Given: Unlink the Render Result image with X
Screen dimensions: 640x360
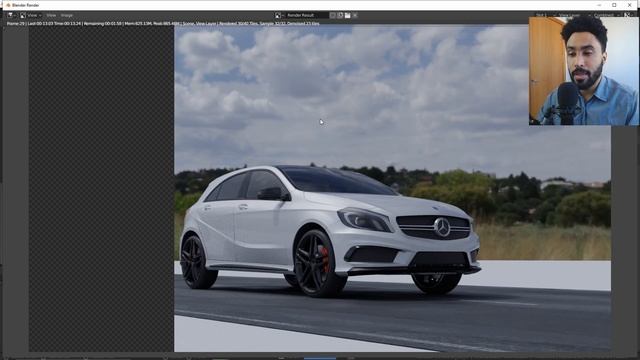Looking at the screenshot, I should click(355, 15).
